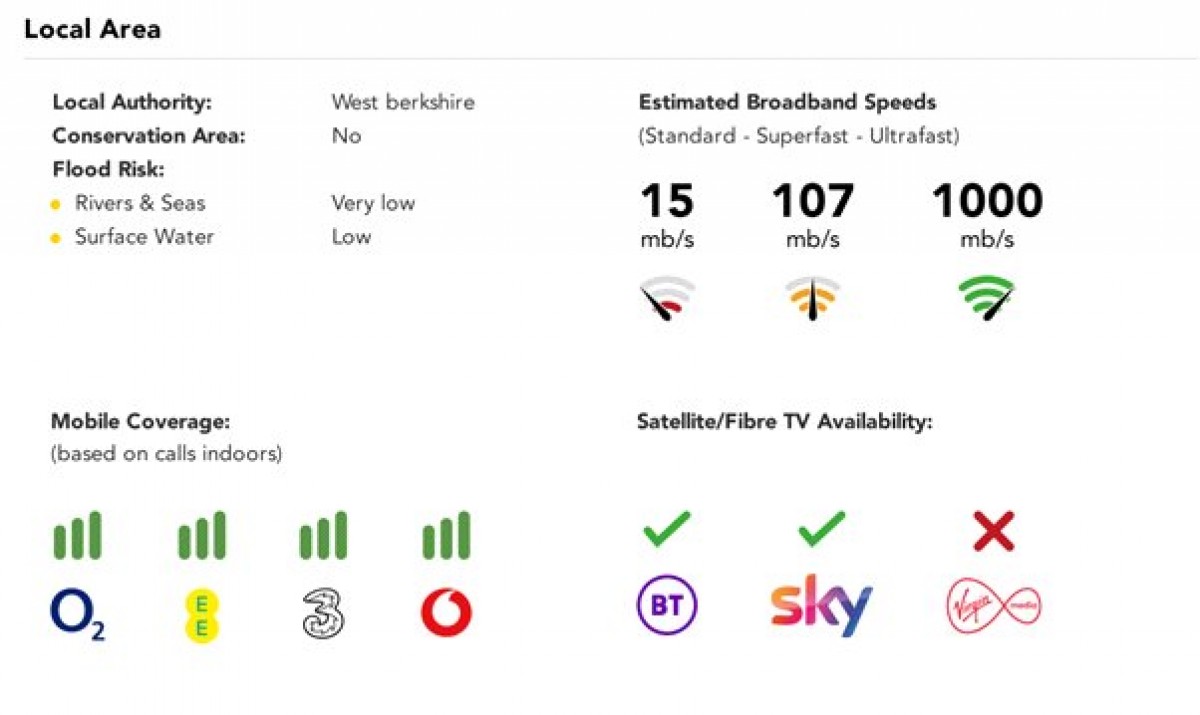Click the O2 network logo
This screenshot has width=1200, height=715.
point(77,614)
